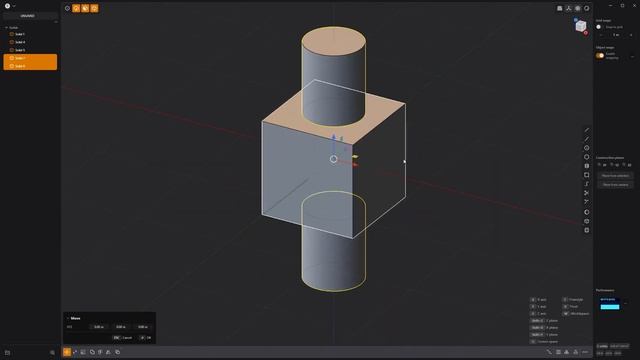This screenshot has width=640, height=360.
Task: Select the Box tool in right toolbar
Action: point(587,230)
